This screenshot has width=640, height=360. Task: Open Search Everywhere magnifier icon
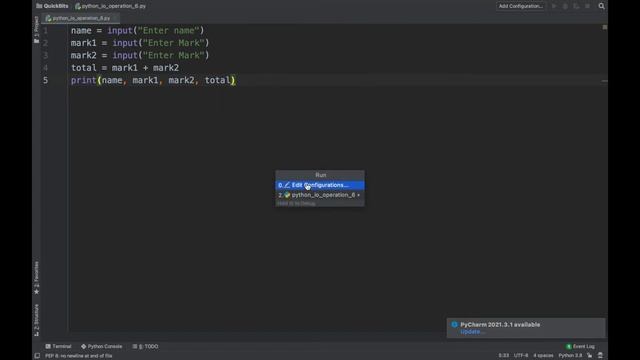pos(602,6)
